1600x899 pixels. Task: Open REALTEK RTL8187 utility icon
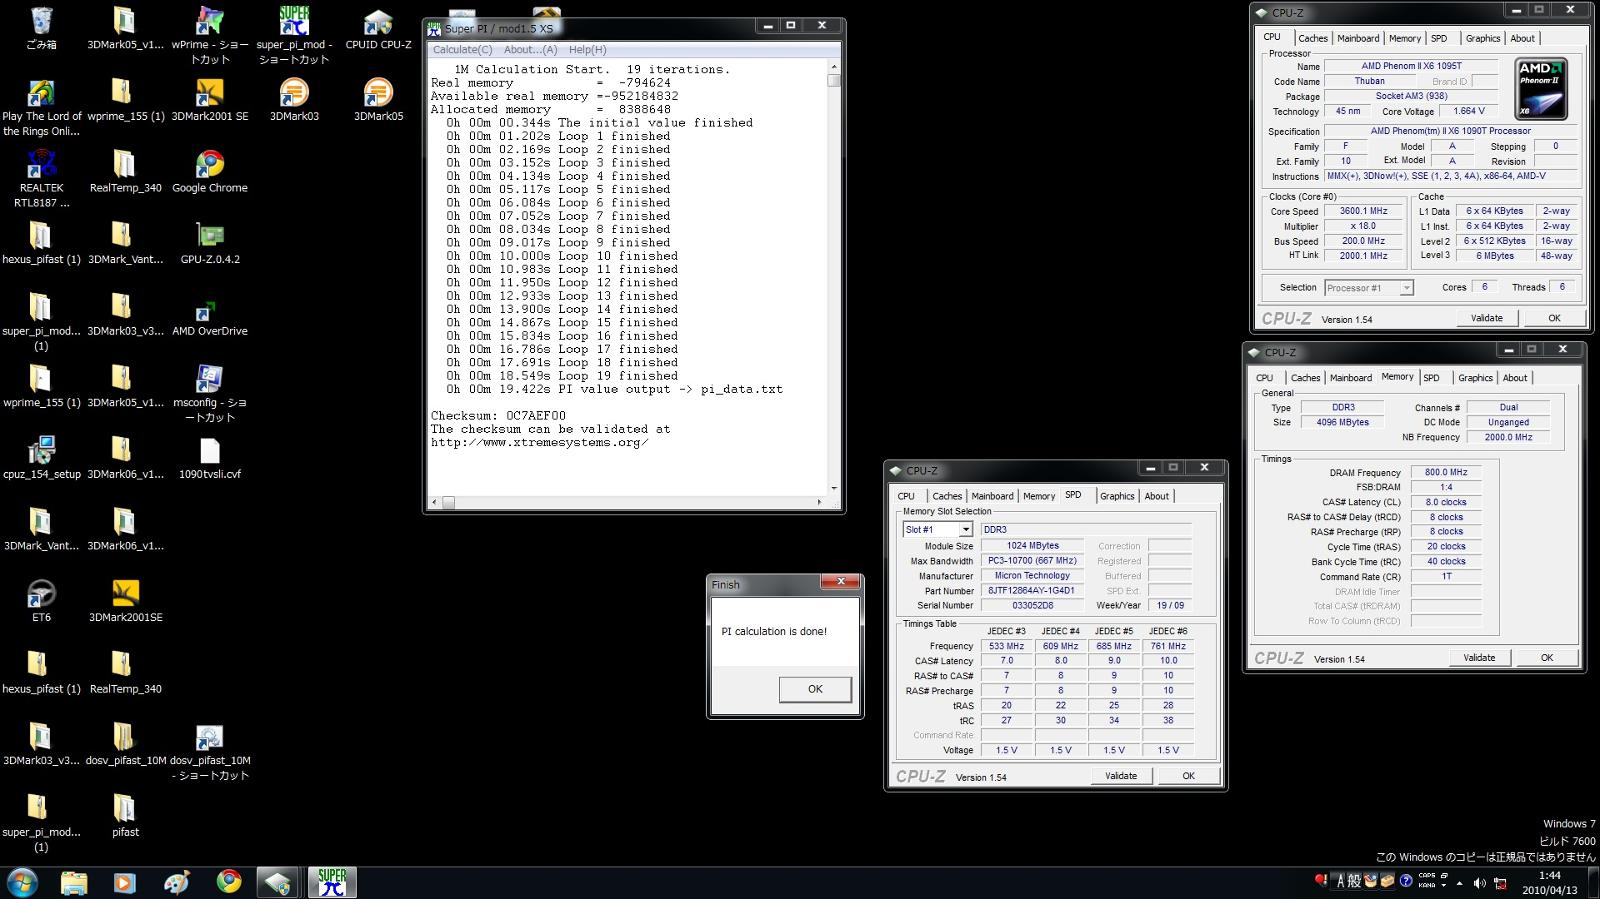point(41,179)
